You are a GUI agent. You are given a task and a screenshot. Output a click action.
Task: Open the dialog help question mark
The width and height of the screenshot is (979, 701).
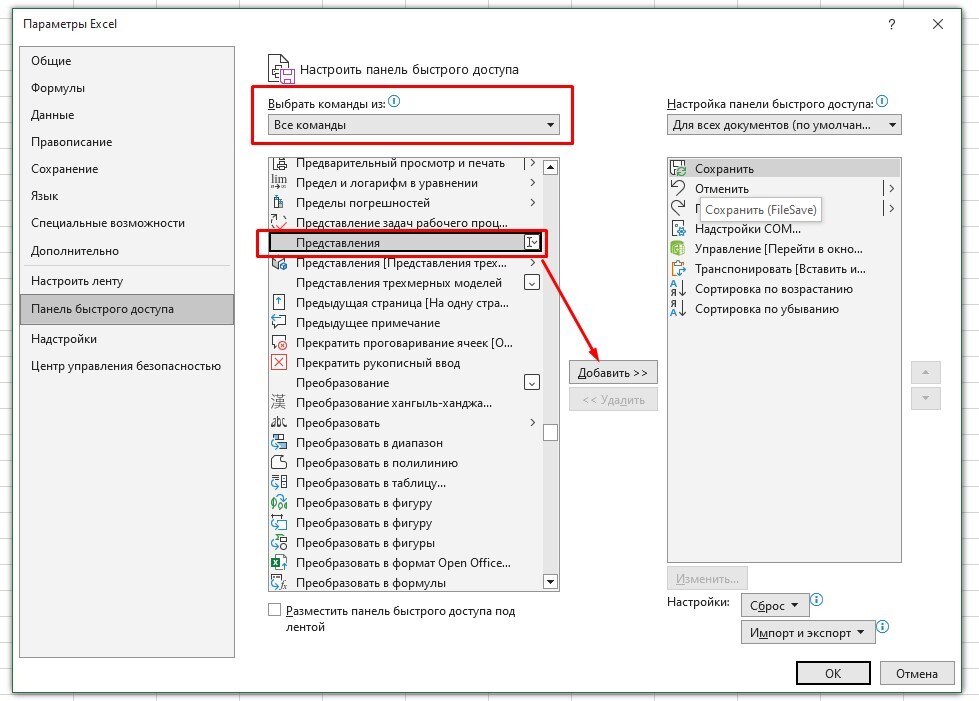point(892,24)
